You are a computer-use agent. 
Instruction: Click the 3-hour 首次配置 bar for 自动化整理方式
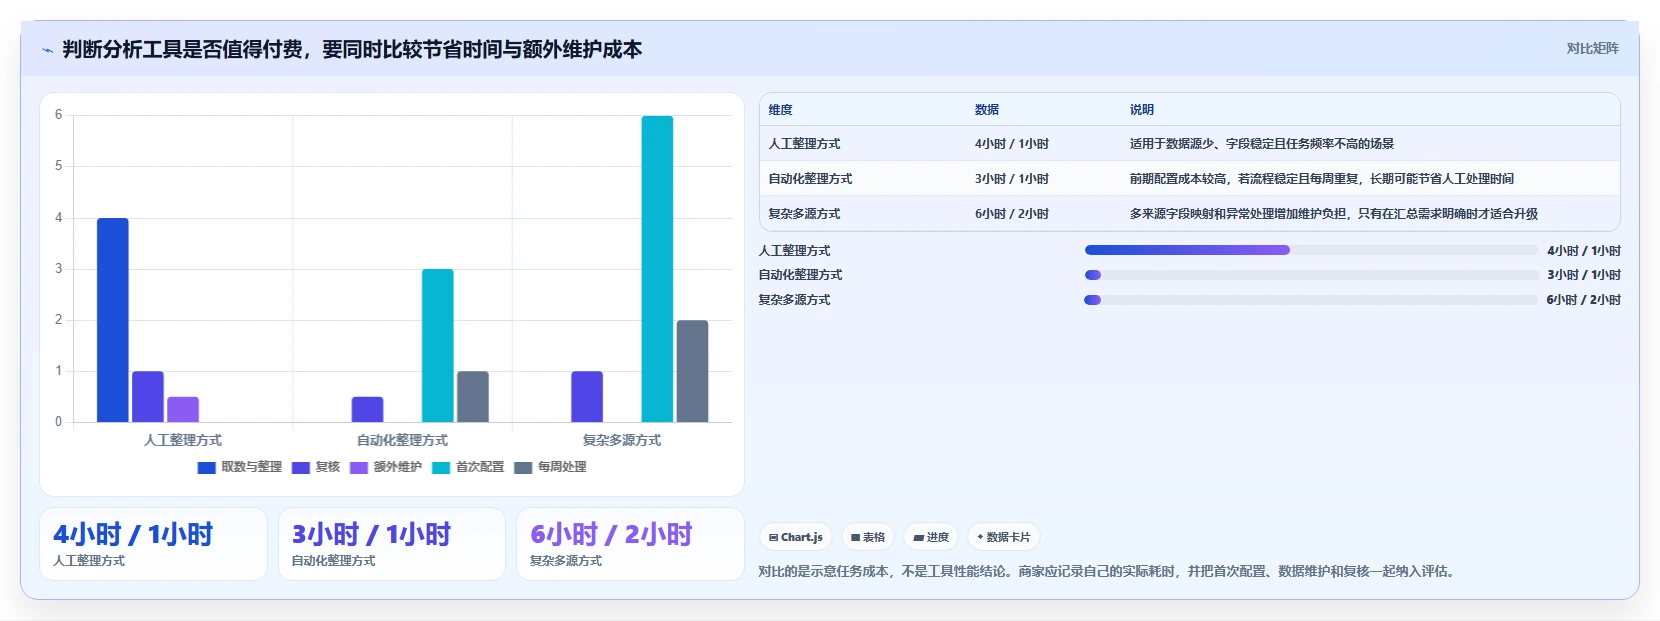[437, 345]
